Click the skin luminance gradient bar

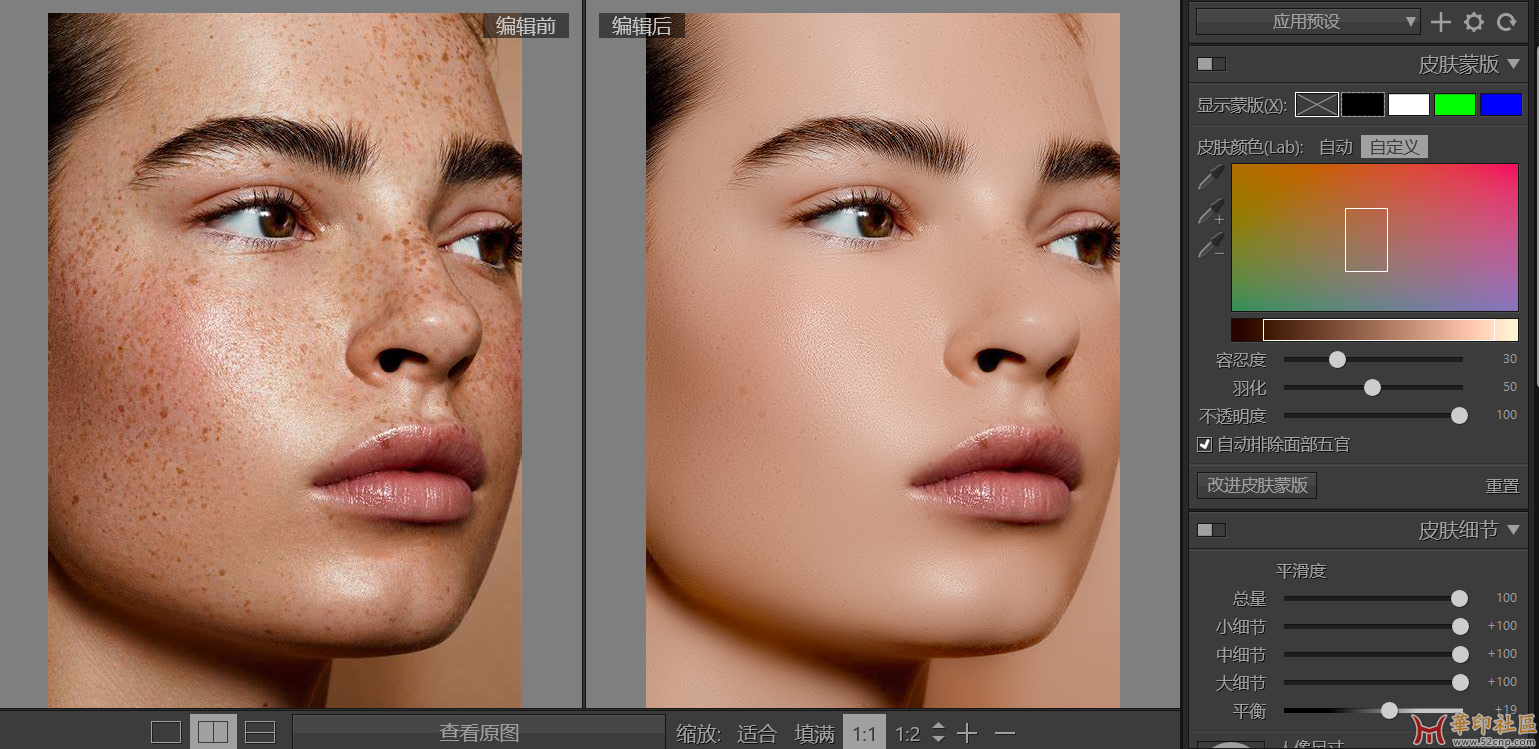click(x=1374, y=330)
